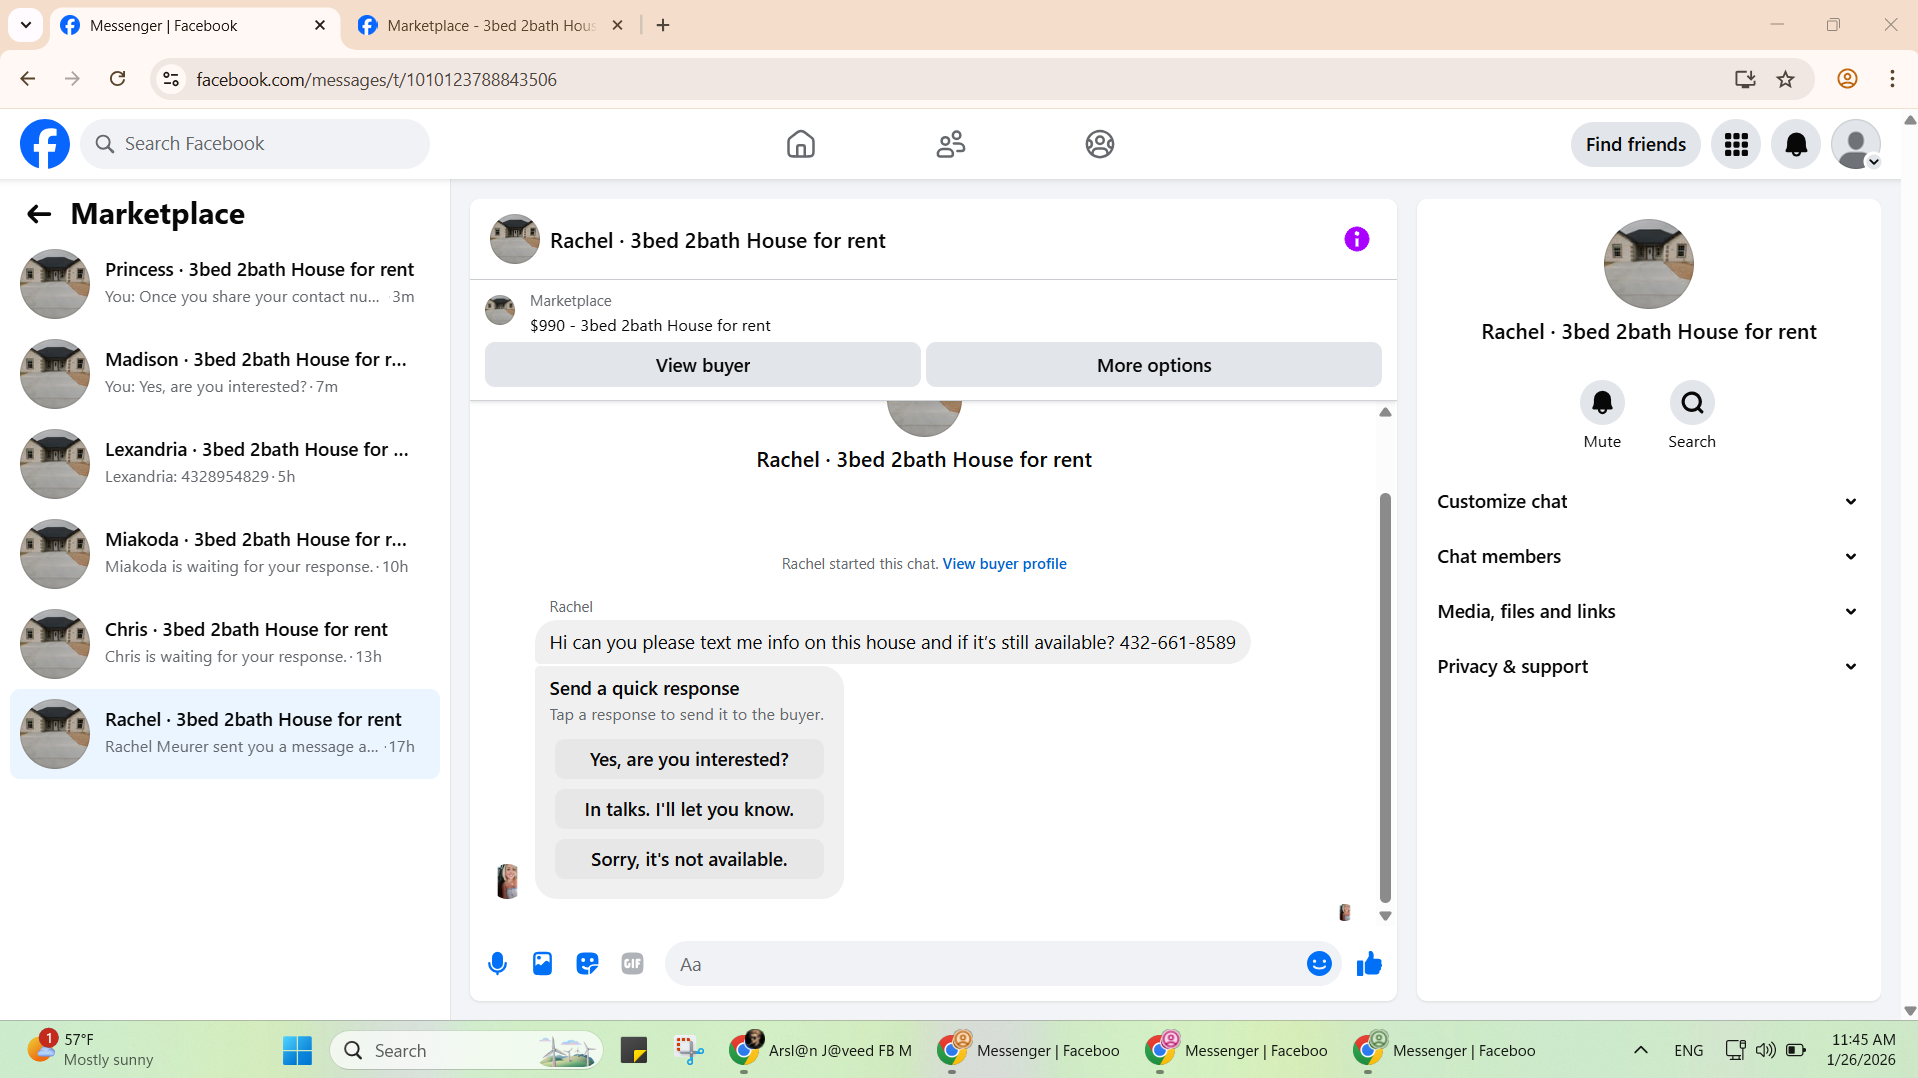
Task: Open weather widget showing 57°F
Action: pyautogui.click(x=90, y=1050)
